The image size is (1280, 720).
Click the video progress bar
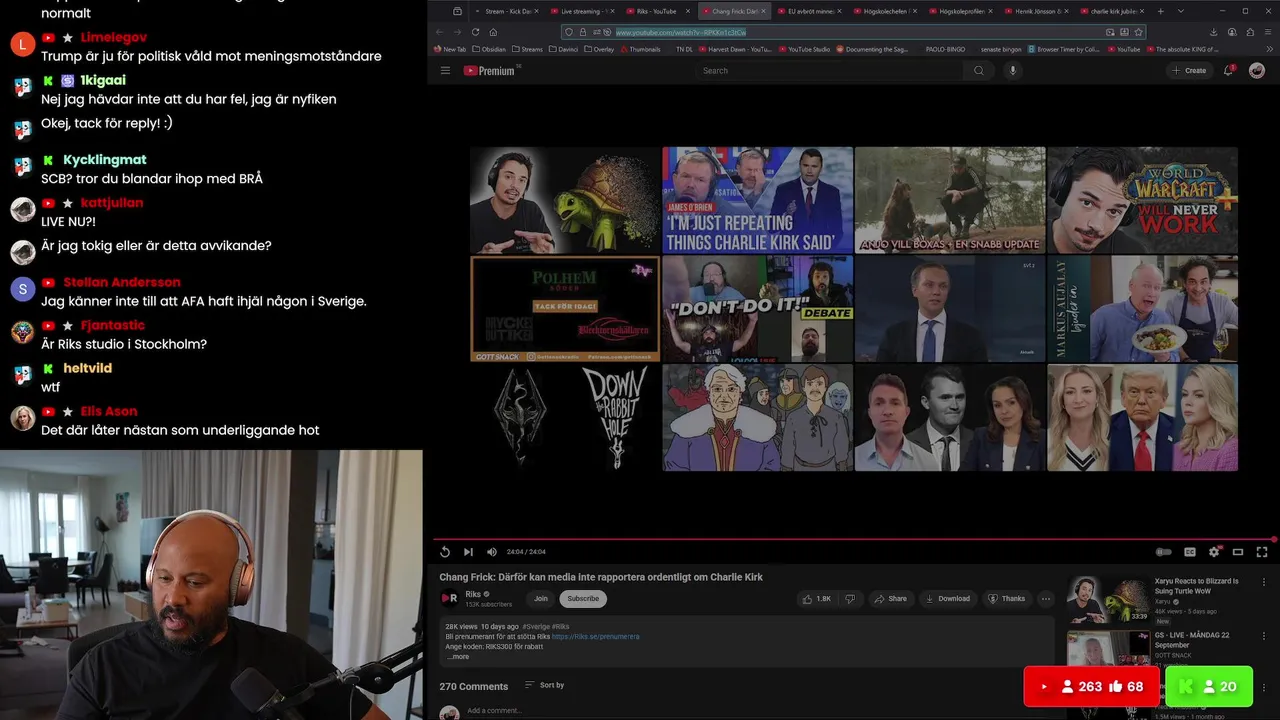point(855,540)
